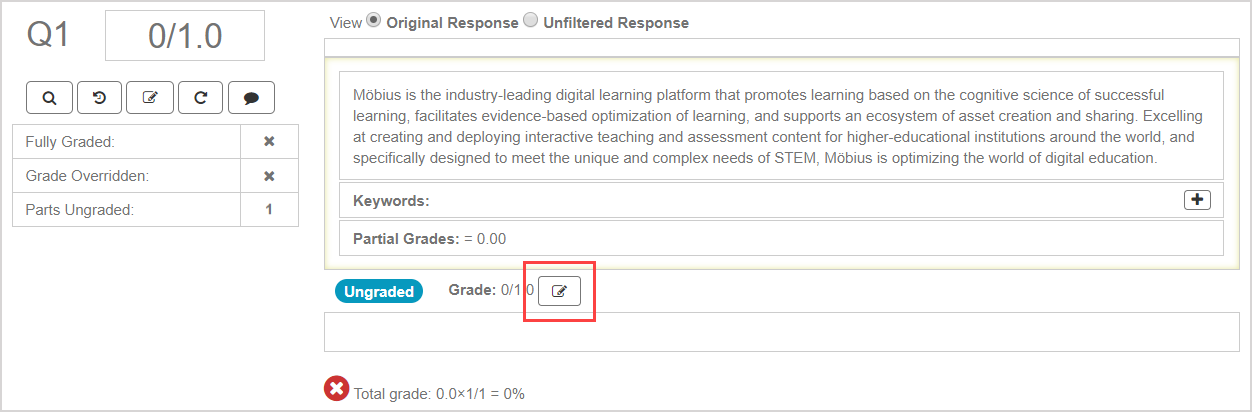This screenshot has width=1252, height=412.
Task: Click the Keywords label
Action: [x=391, y=201]
